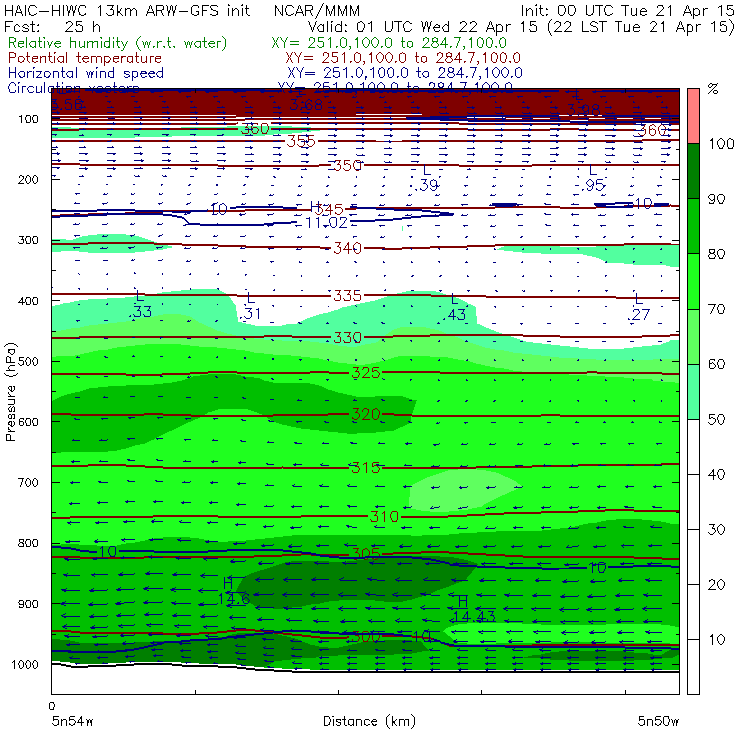Click the 'L .43' wind minimum label

pos(454,307)
